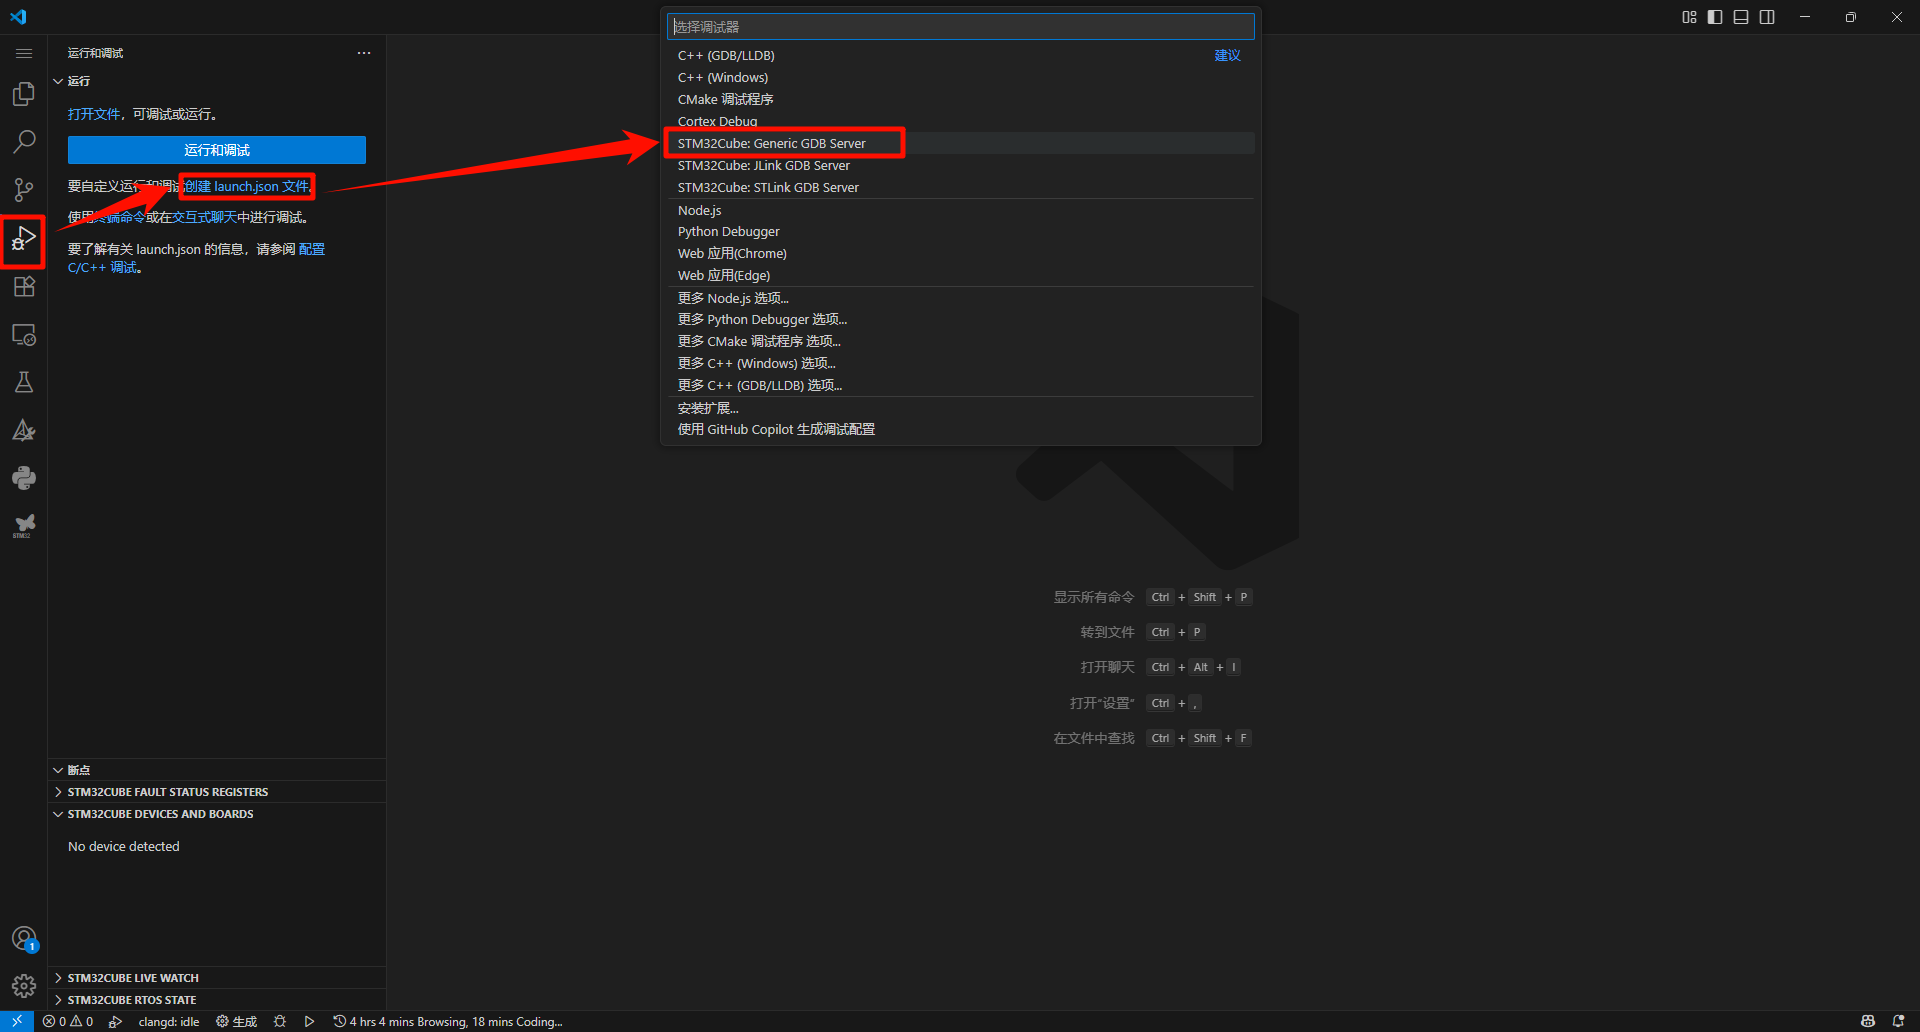Select Web 应用(Chrome) option

coord(960,254)
